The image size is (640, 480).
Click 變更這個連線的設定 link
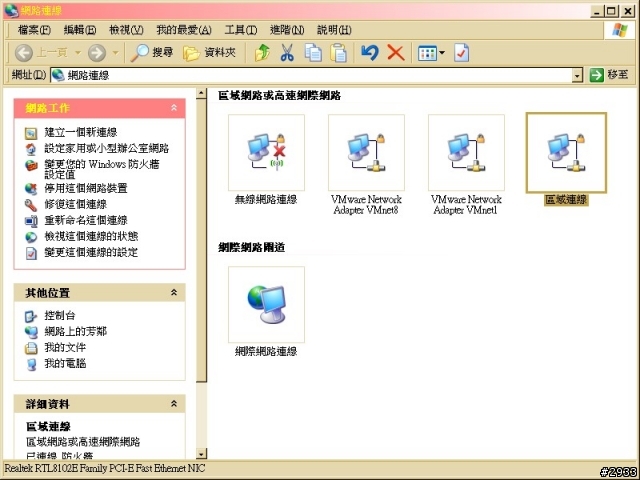pos(91,252)
